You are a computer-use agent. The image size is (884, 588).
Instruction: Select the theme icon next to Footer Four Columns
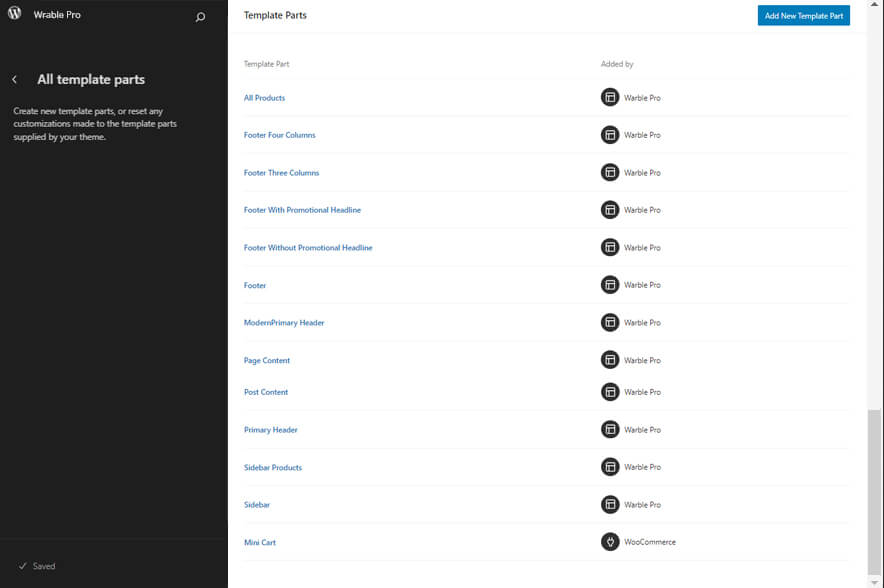(610, 135)
